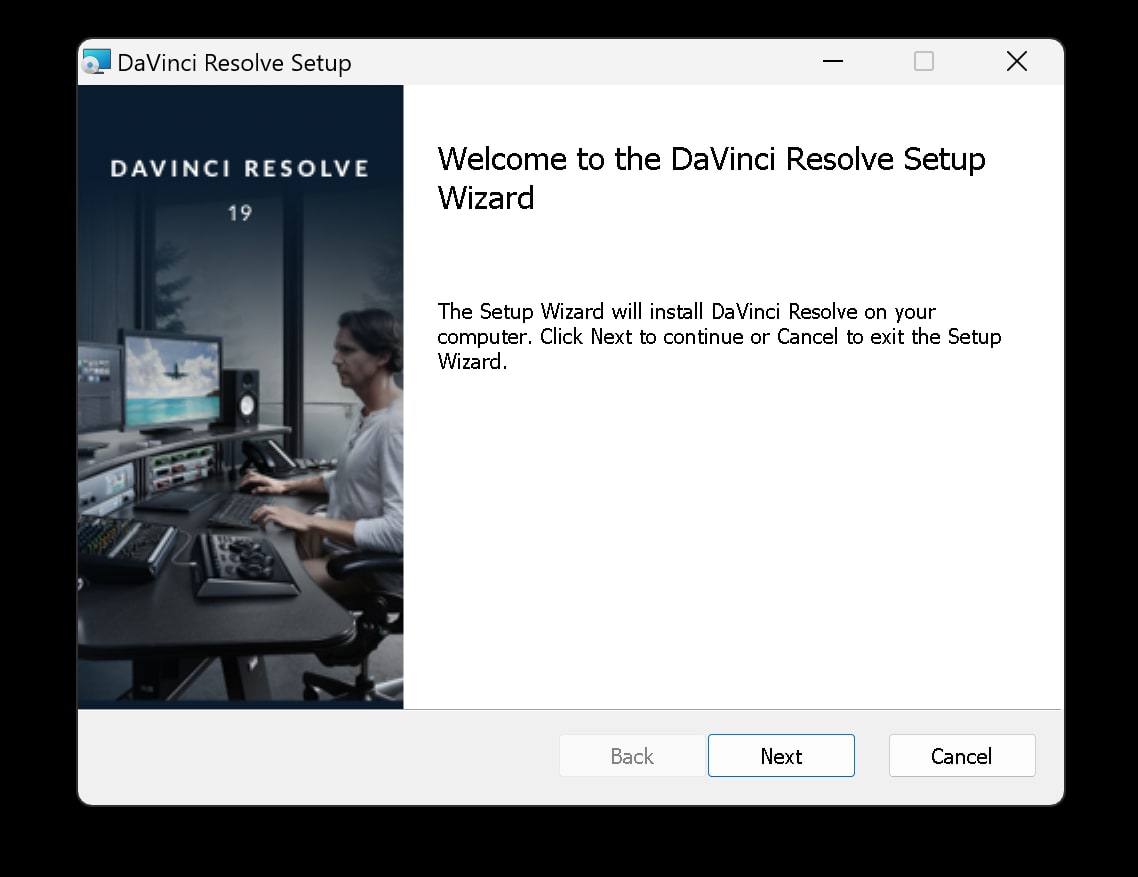Cancel the DaVinci Resolve setup

[962, 756]
